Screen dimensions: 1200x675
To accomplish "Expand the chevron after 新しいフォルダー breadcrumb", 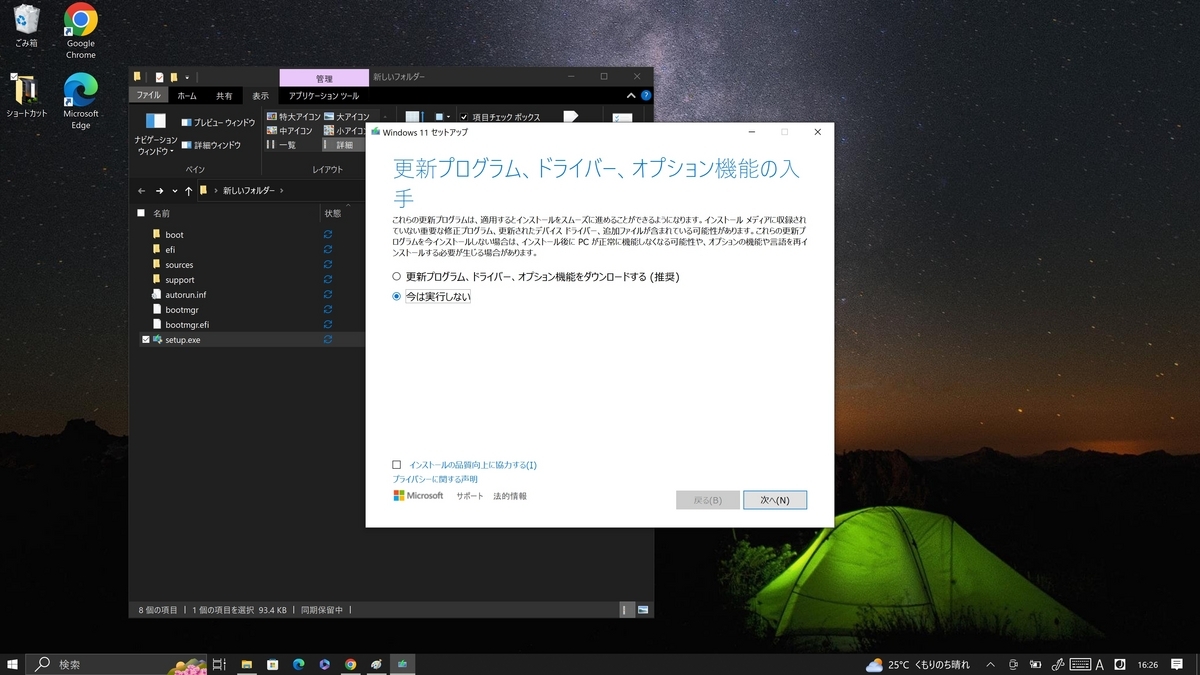I will click(x=283, y=190).
